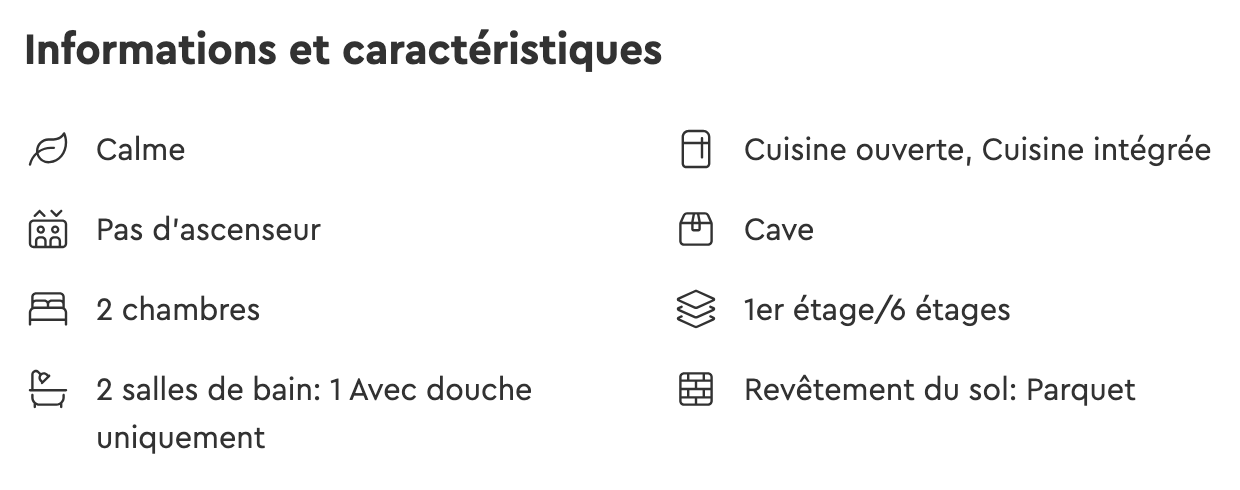Click the 1er étage/6 étages text
This screenshot has height=490, width=1240.
[877, 310]
